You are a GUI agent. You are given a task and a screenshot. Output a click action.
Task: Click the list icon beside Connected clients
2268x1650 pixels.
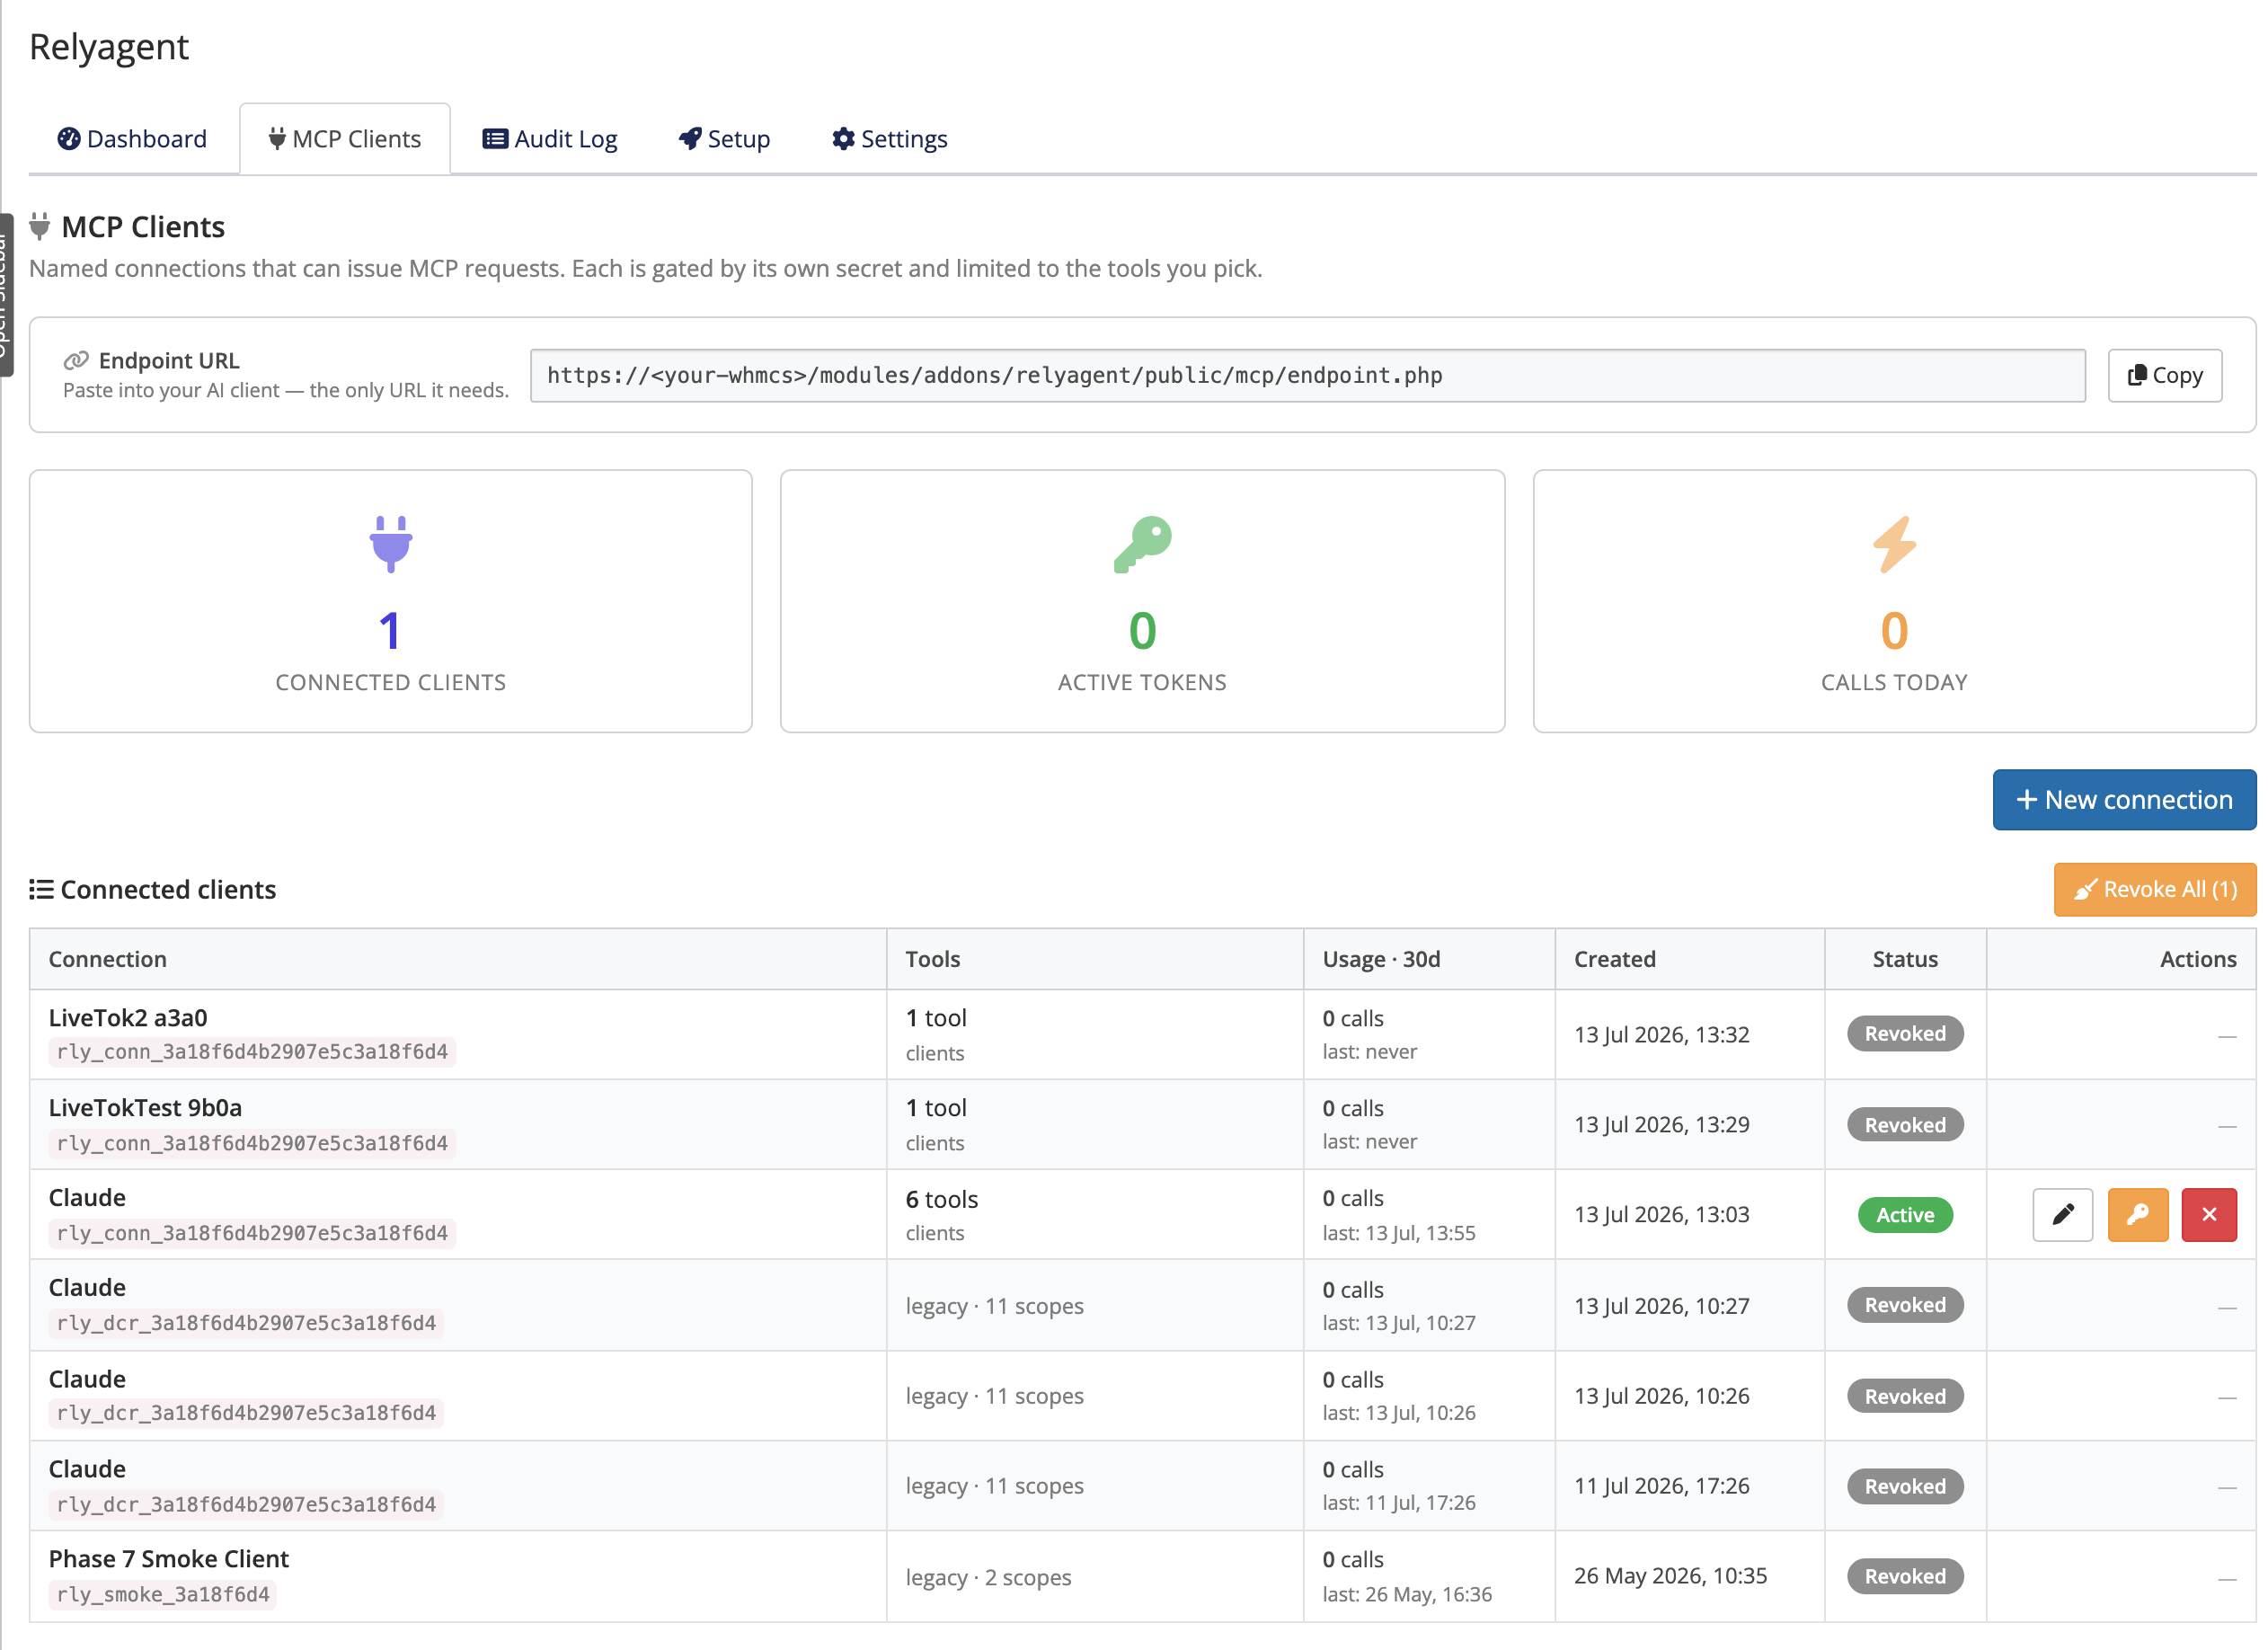click(41, 889)
